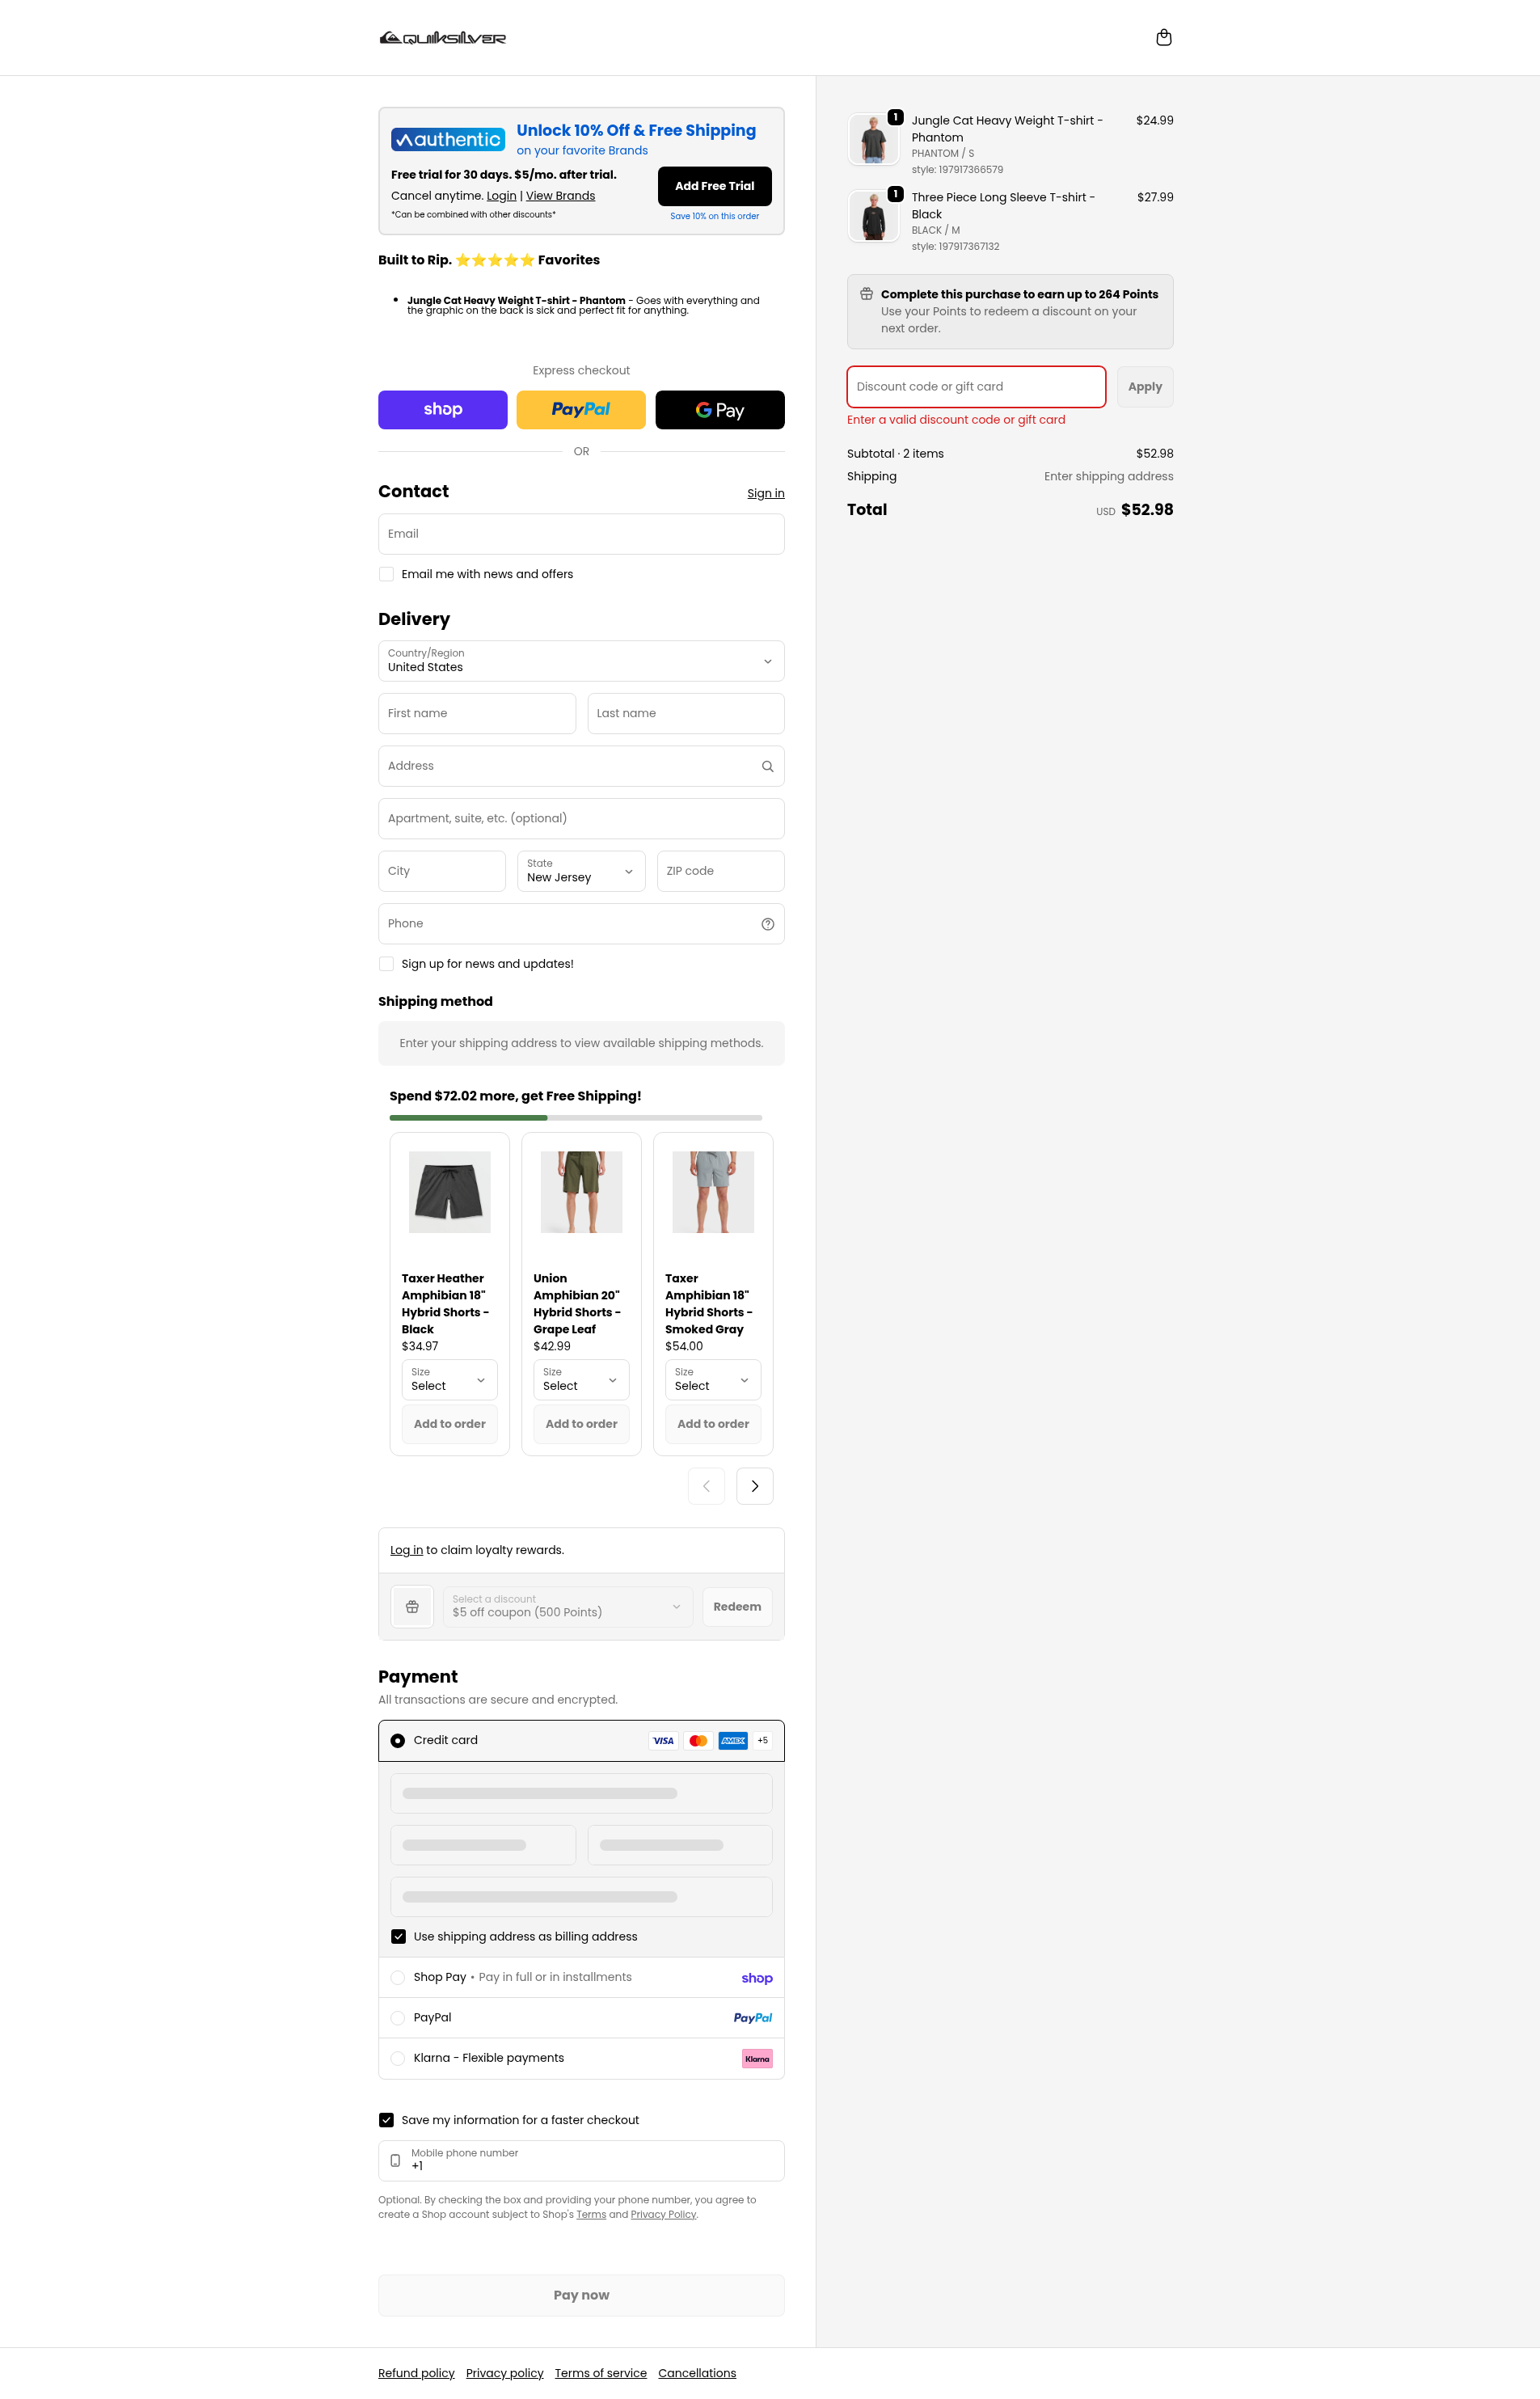
Task: Click the phone field help icon
Action: tap(767, 924)
